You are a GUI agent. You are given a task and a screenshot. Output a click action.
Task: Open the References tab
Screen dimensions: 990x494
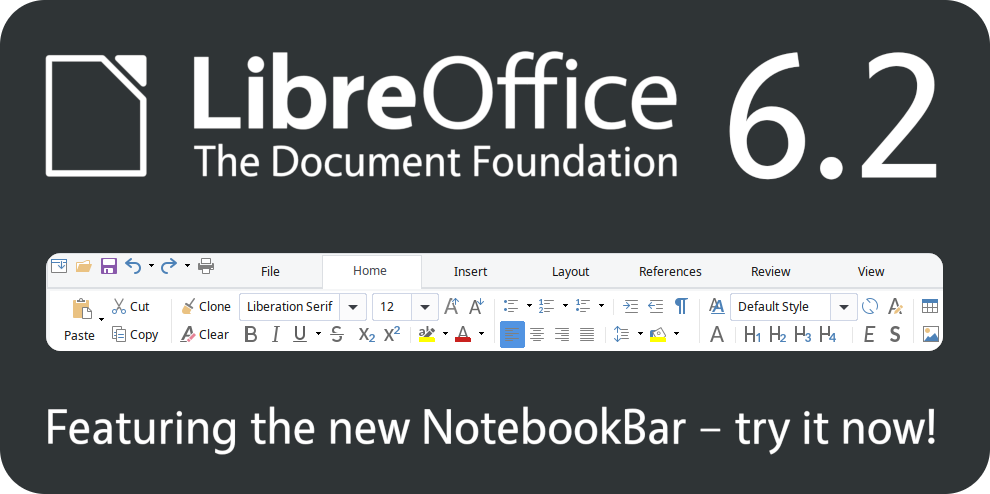(670, 271)
